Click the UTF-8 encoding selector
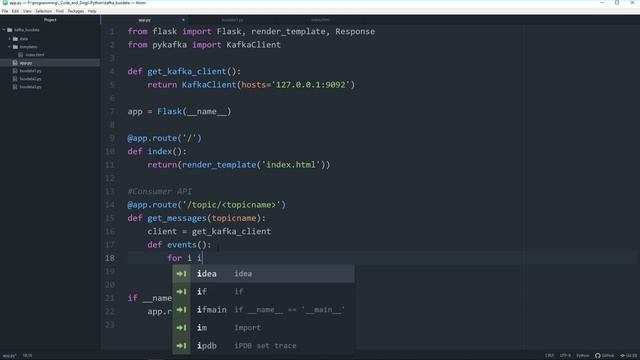Image resolution: width=640 pixels, height=360 pixels. 565,356
